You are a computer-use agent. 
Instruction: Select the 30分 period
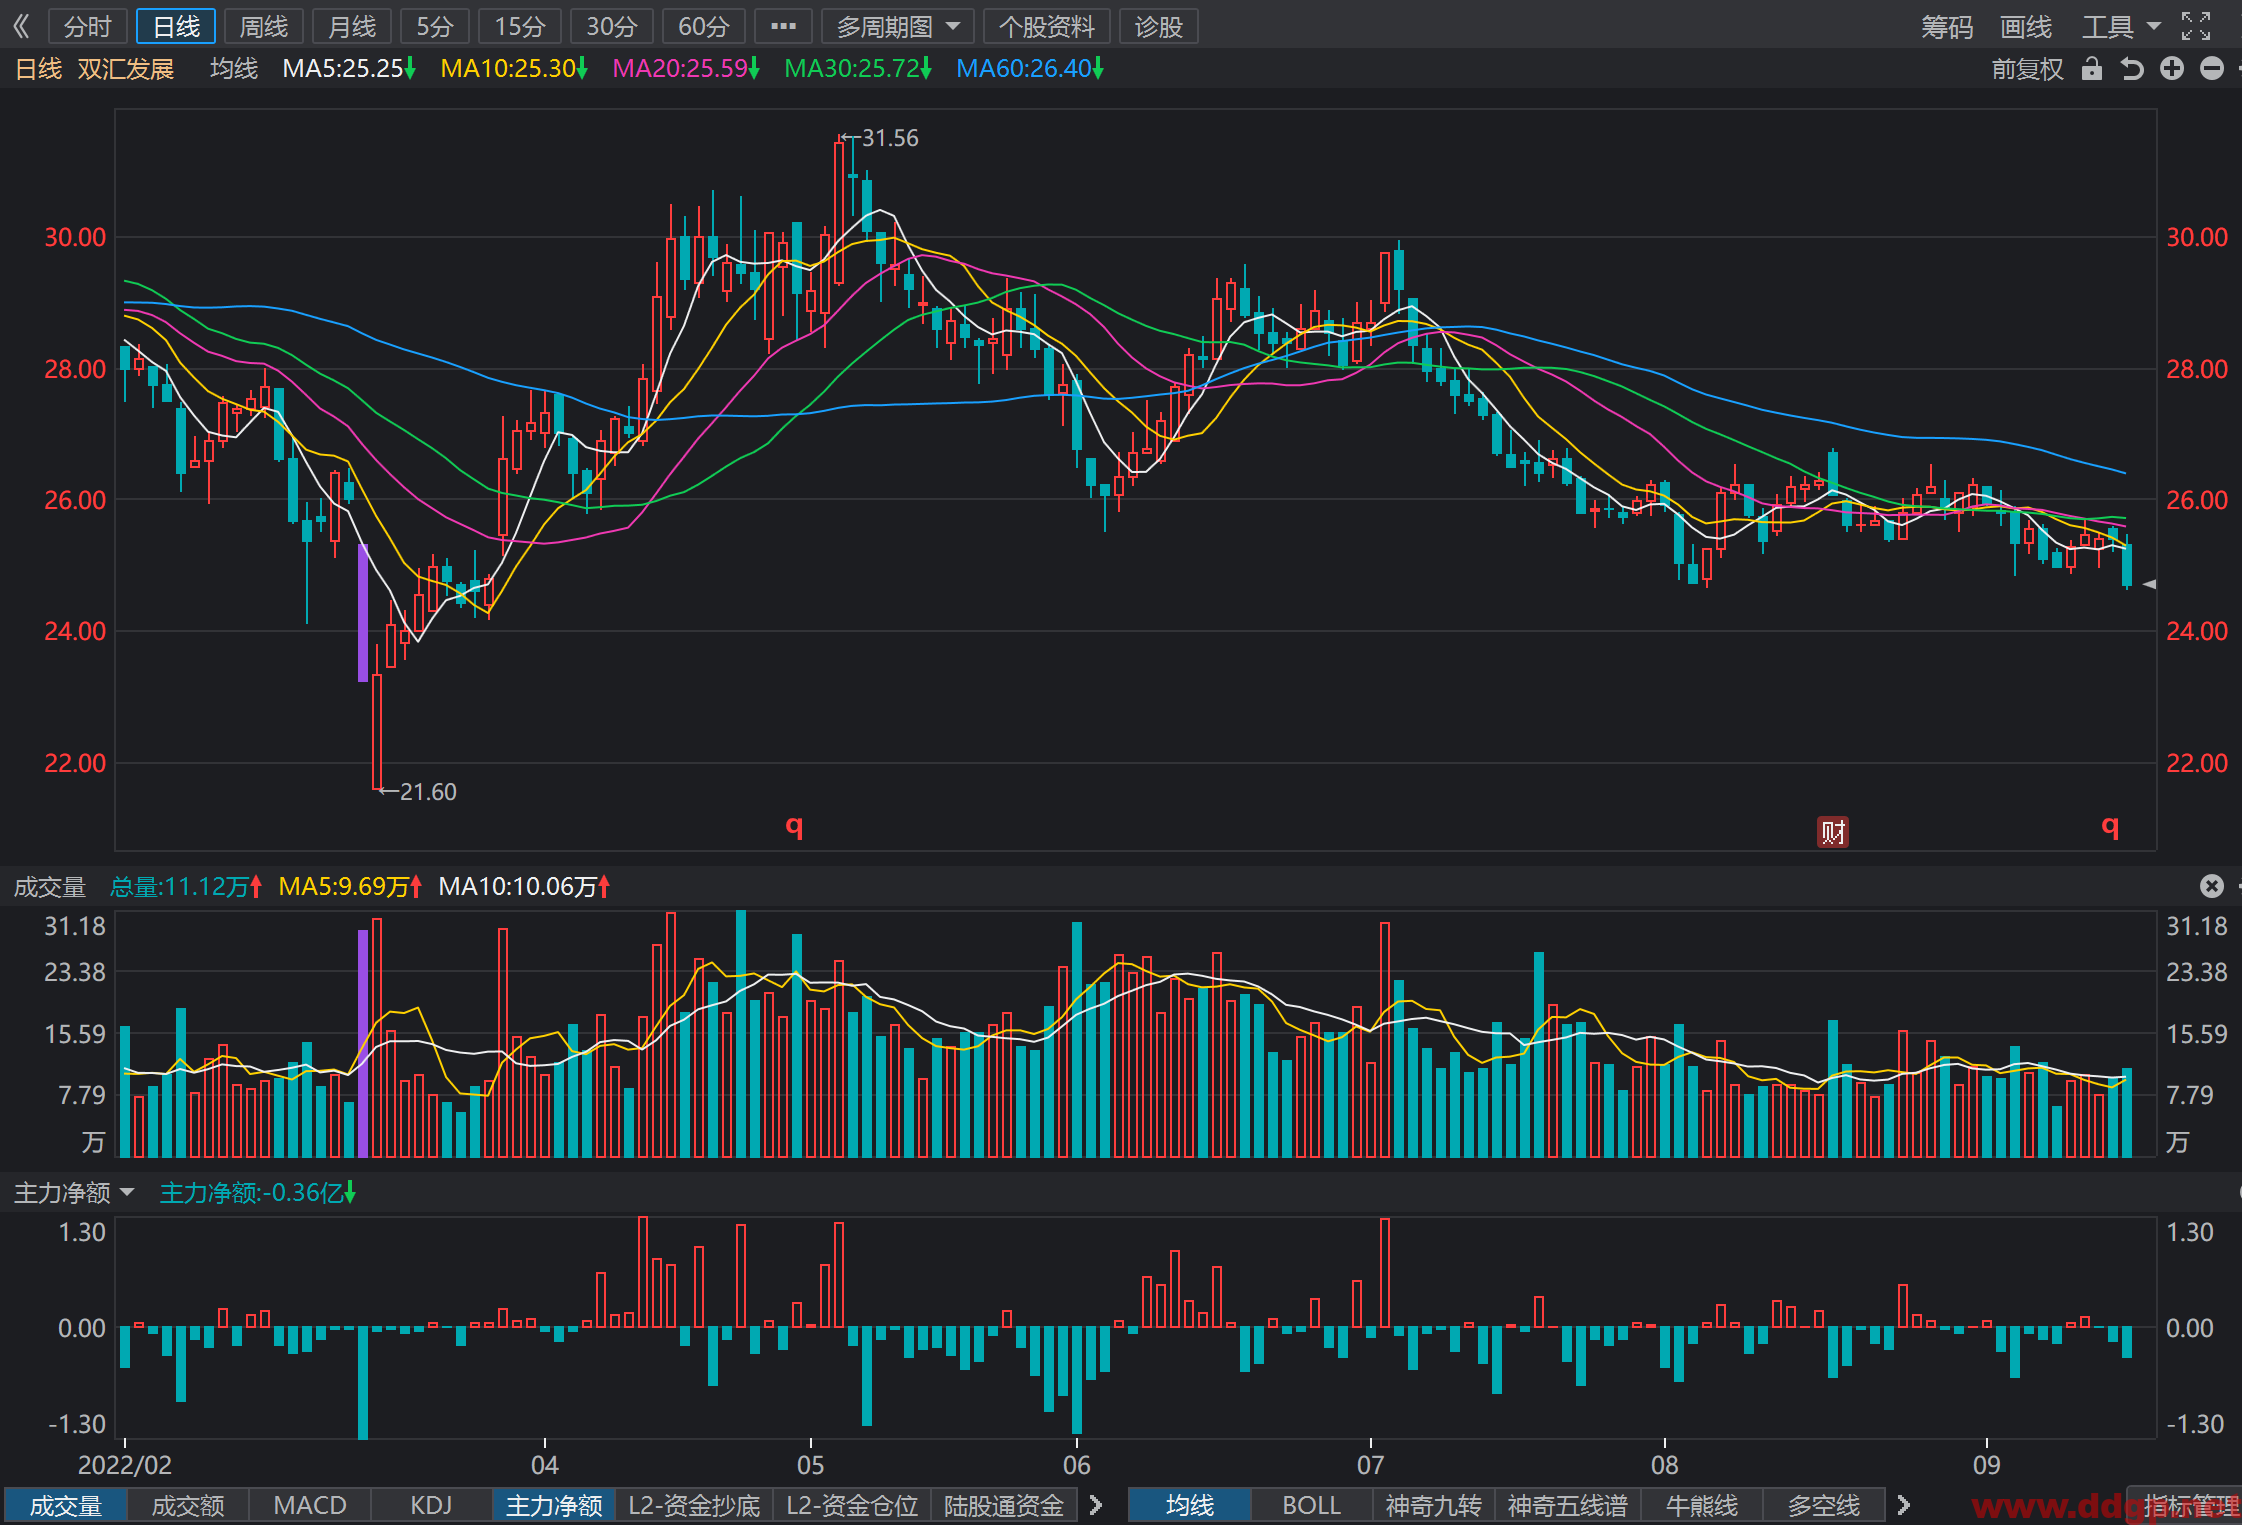click(x=612, y=26)
